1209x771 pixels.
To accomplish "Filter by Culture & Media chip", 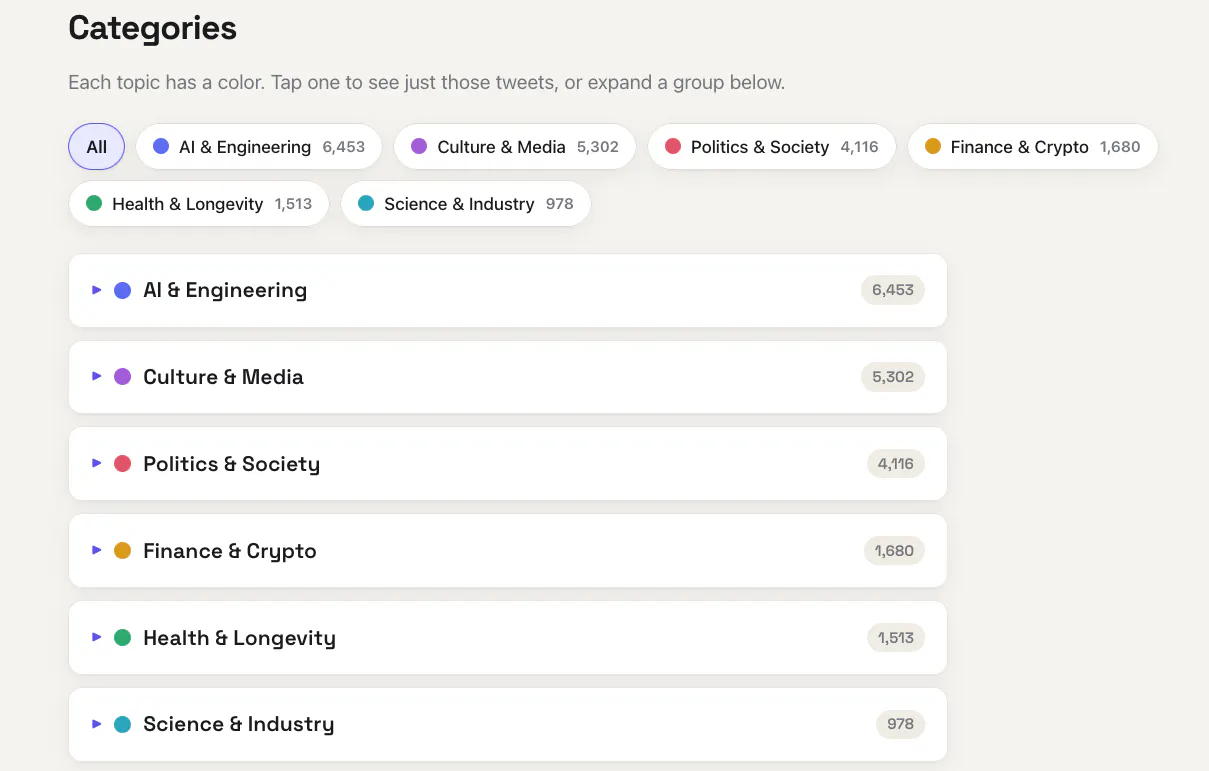I will pyautogui.click(x=515, y=147).
